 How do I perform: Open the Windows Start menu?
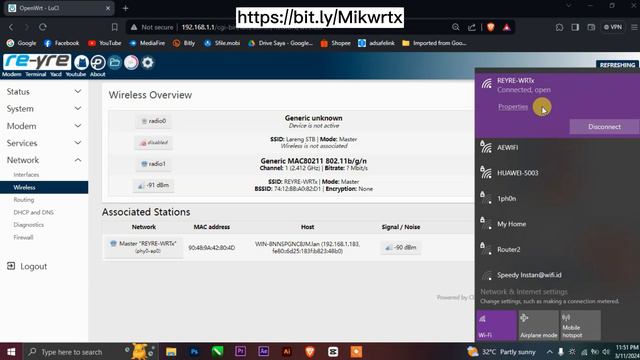click(x=11, y=351)
